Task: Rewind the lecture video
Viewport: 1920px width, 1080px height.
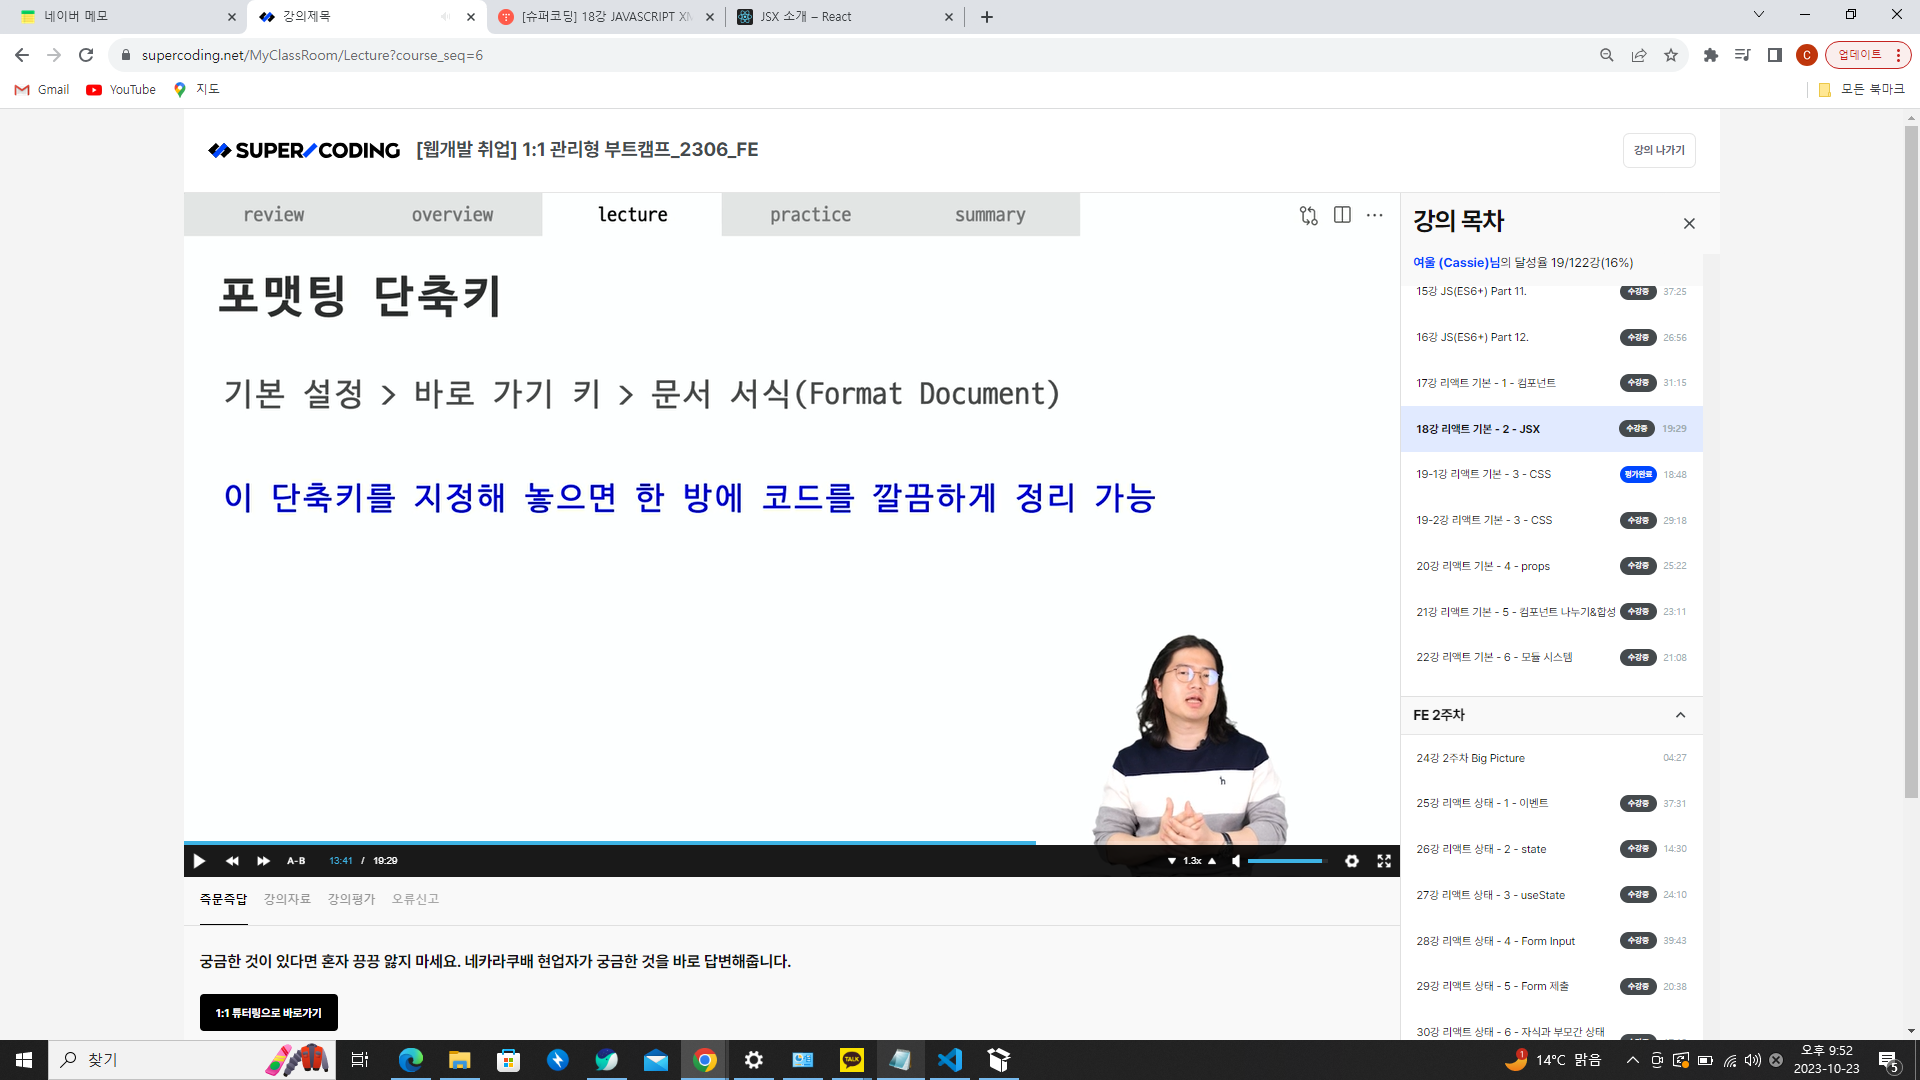Action: pos(232,861)
